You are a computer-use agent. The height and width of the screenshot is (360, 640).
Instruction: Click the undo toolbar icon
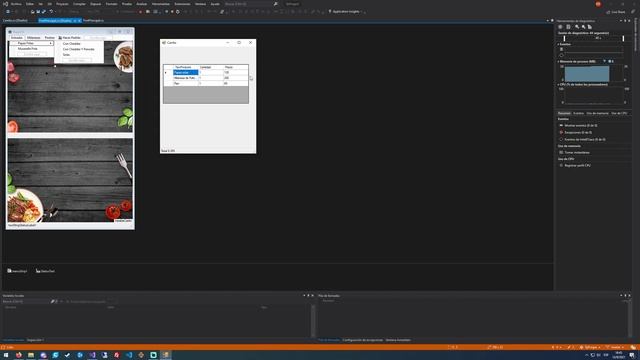(51, 11)
